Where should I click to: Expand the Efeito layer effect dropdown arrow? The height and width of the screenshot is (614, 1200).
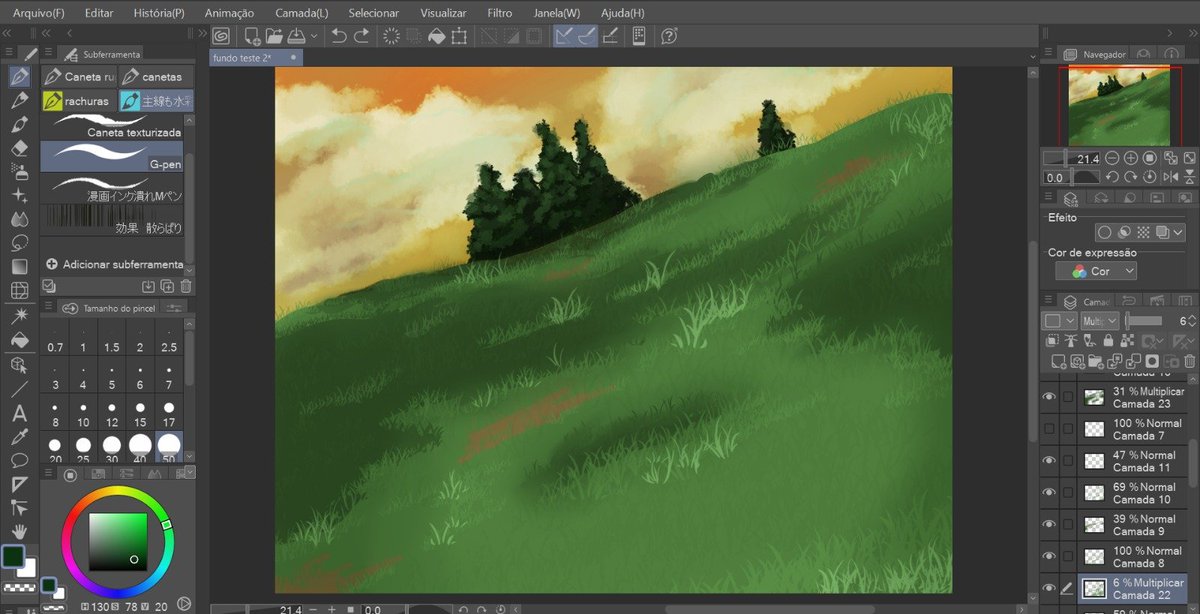[1179, 232]
